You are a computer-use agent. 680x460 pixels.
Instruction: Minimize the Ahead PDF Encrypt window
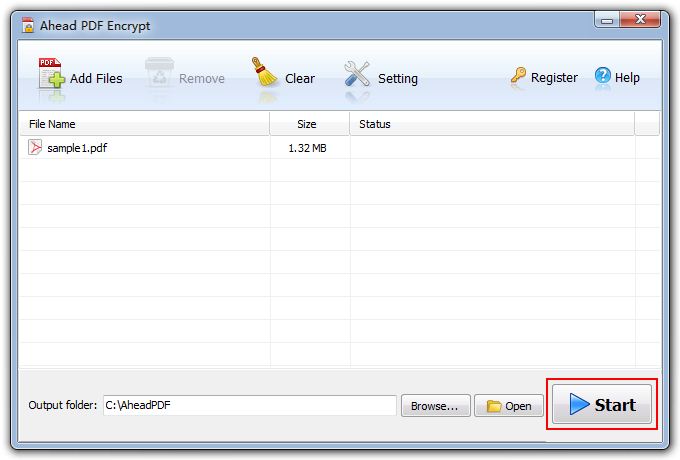607,20
